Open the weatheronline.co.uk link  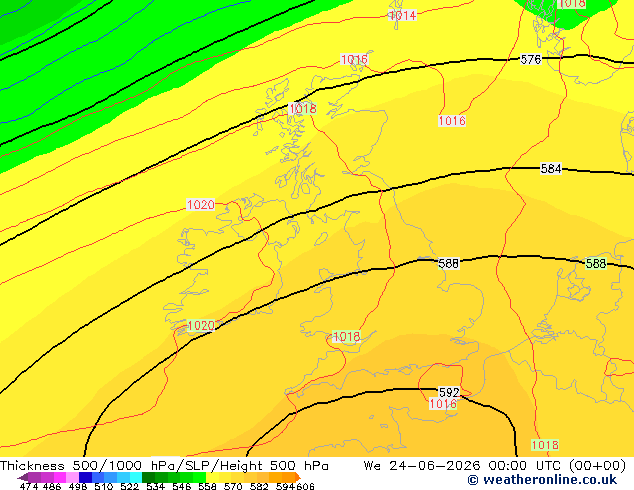[x=549, y=480]
